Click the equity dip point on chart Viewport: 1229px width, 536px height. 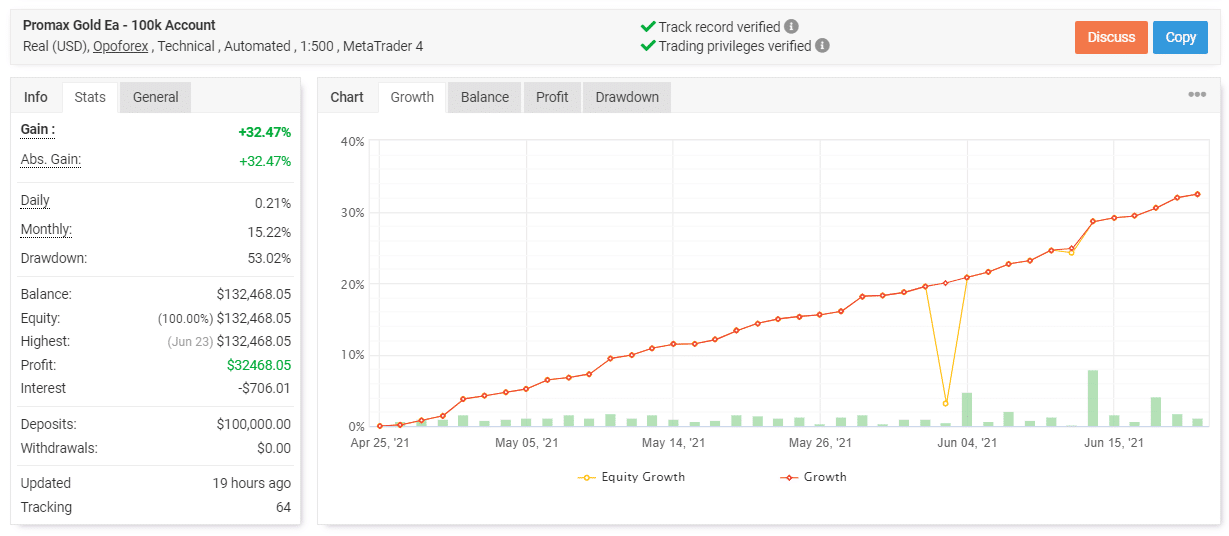(945, 403)
